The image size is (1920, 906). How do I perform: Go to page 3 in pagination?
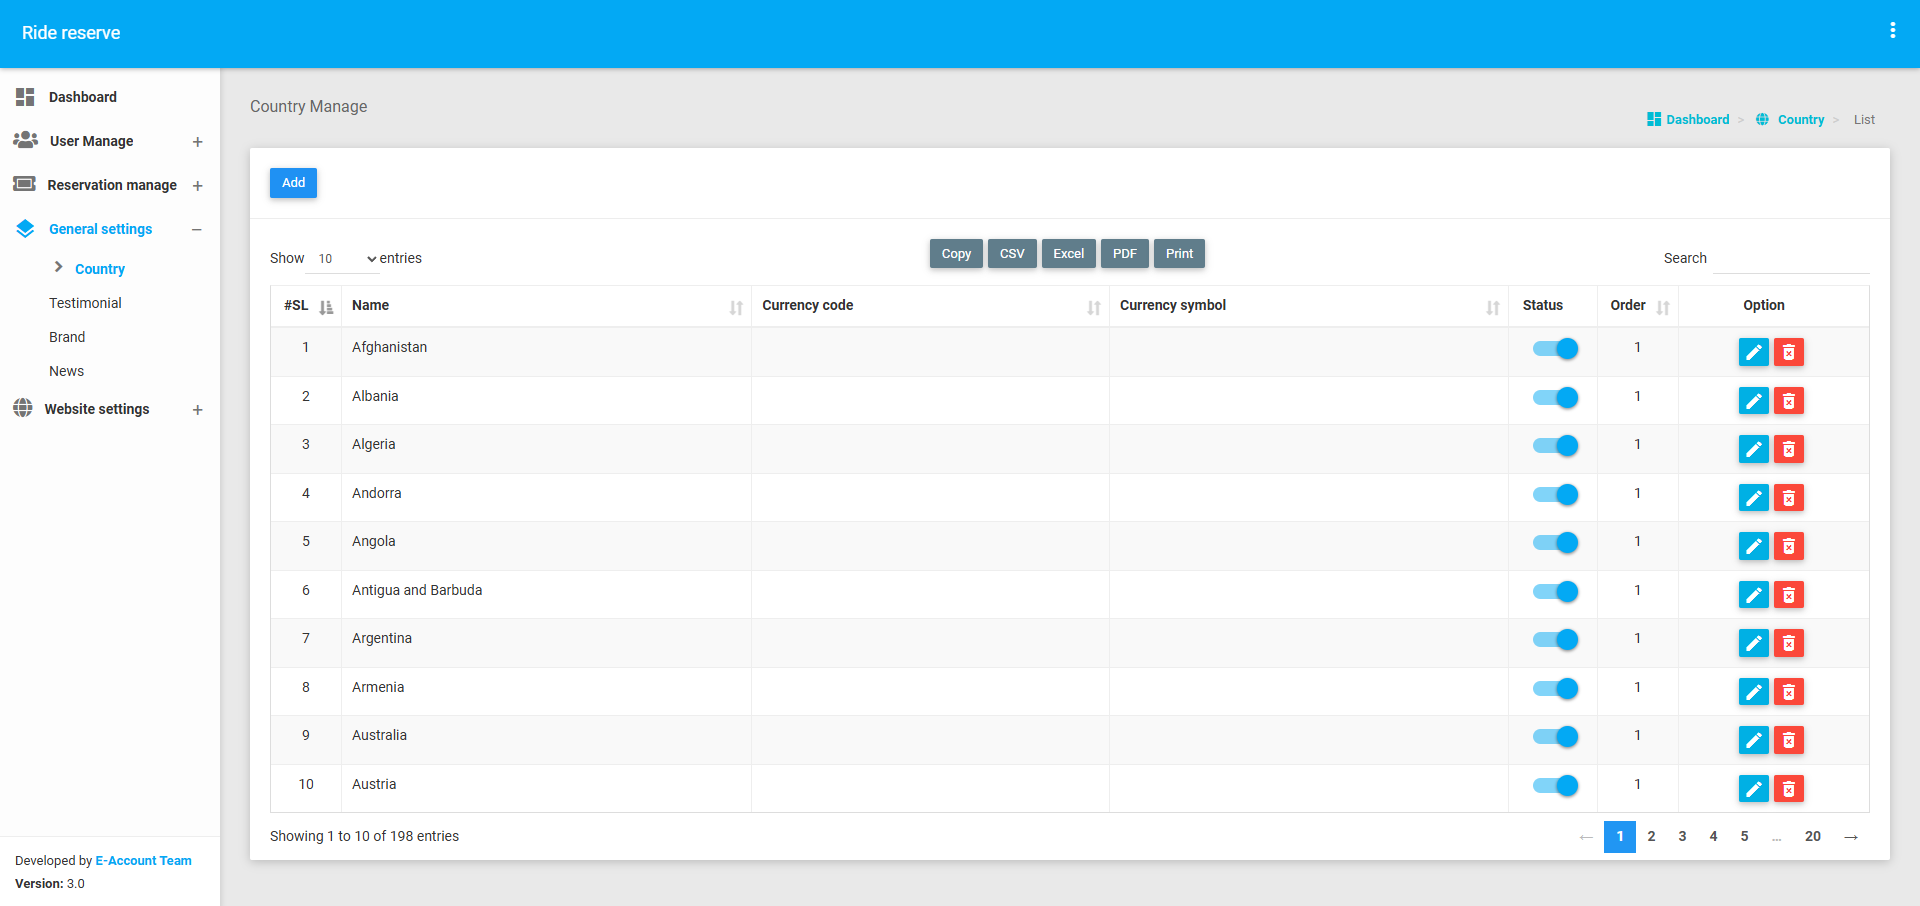(x=1682, y=837)
